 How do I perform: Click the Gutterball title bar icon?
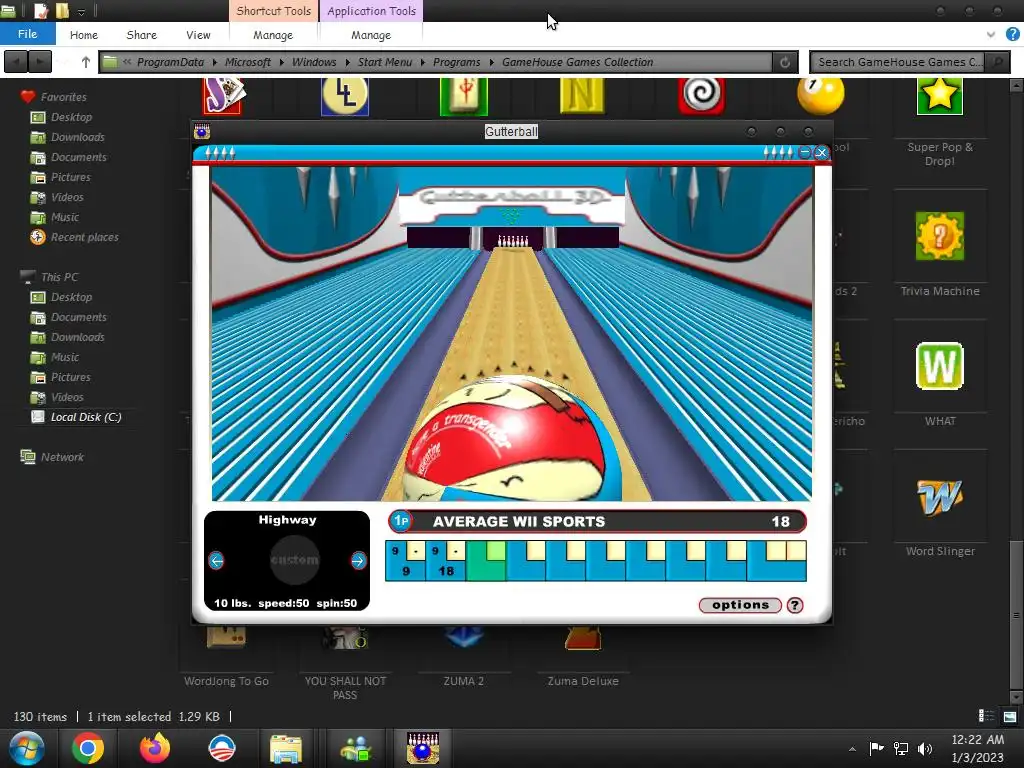pos(202,132)
